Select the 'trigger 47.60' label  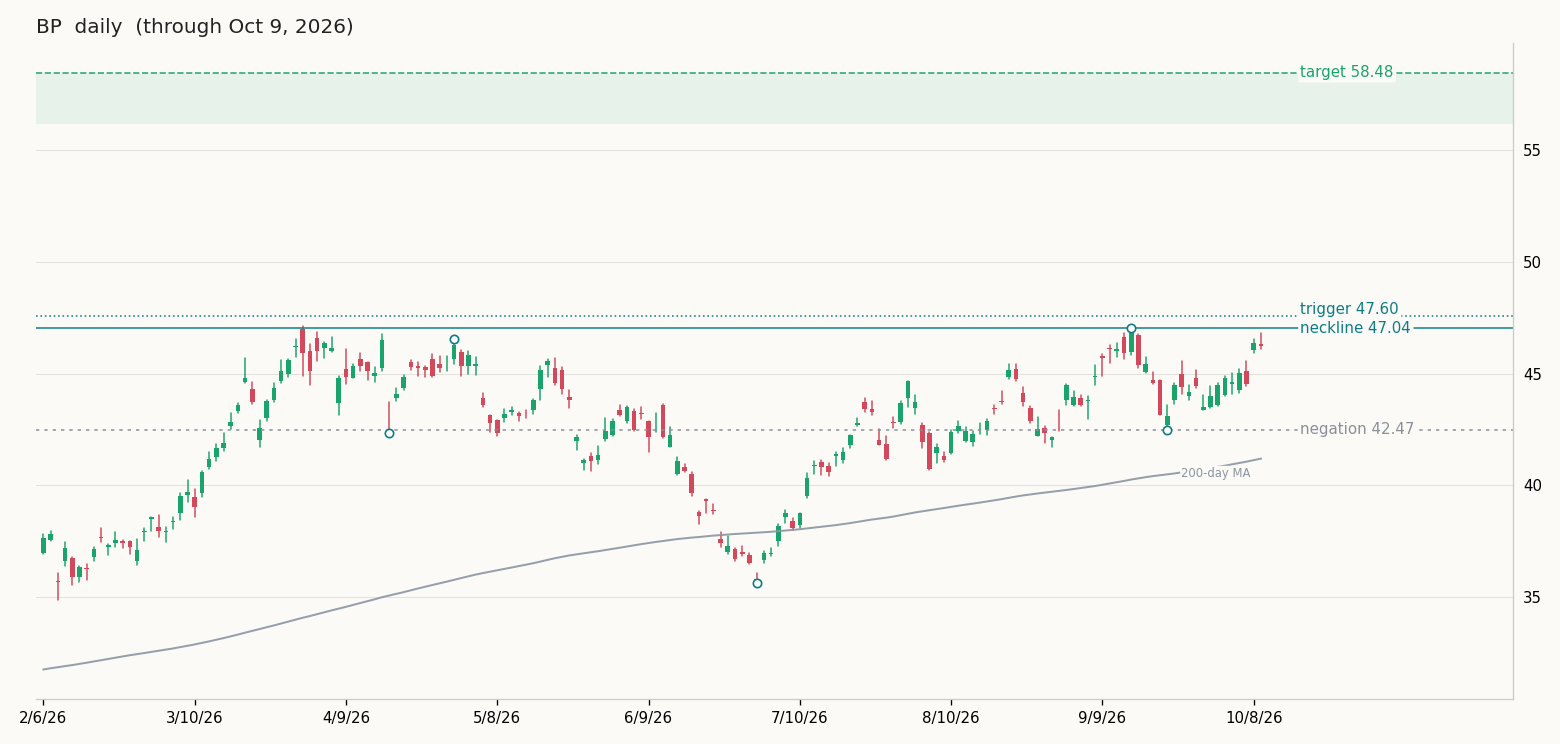(x=1349, y=310)
